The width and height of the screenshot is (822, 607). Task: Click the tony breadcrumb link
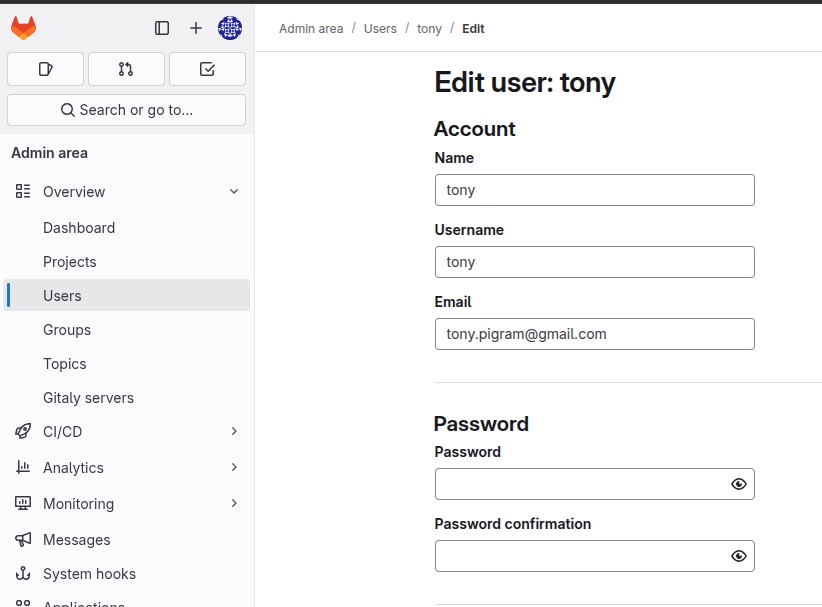[429, 29]
